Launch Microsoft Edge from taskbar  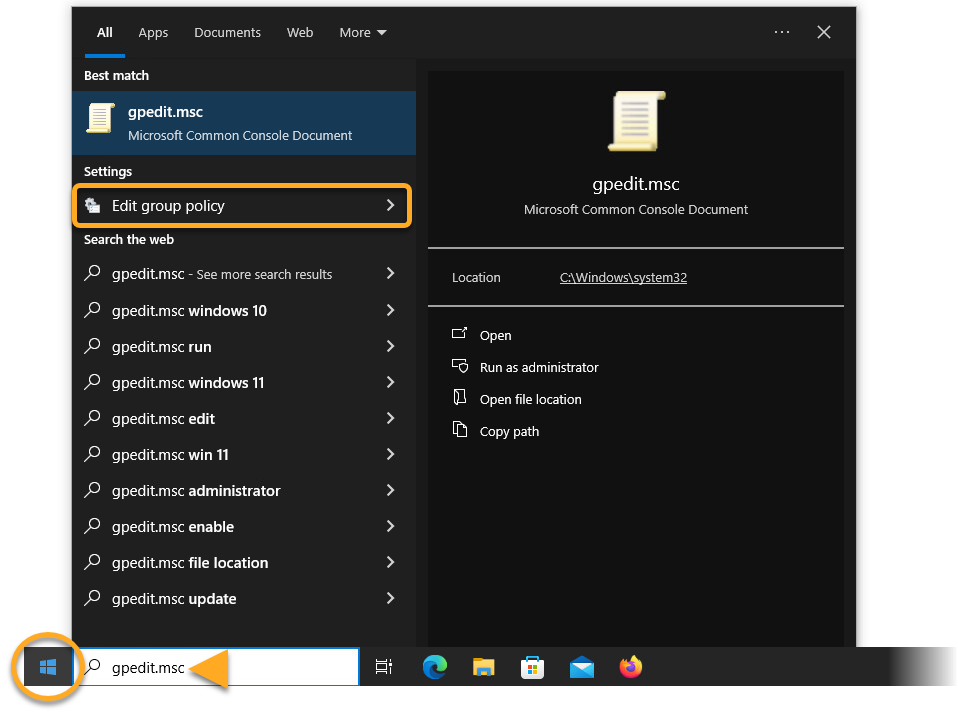(434, 667)
